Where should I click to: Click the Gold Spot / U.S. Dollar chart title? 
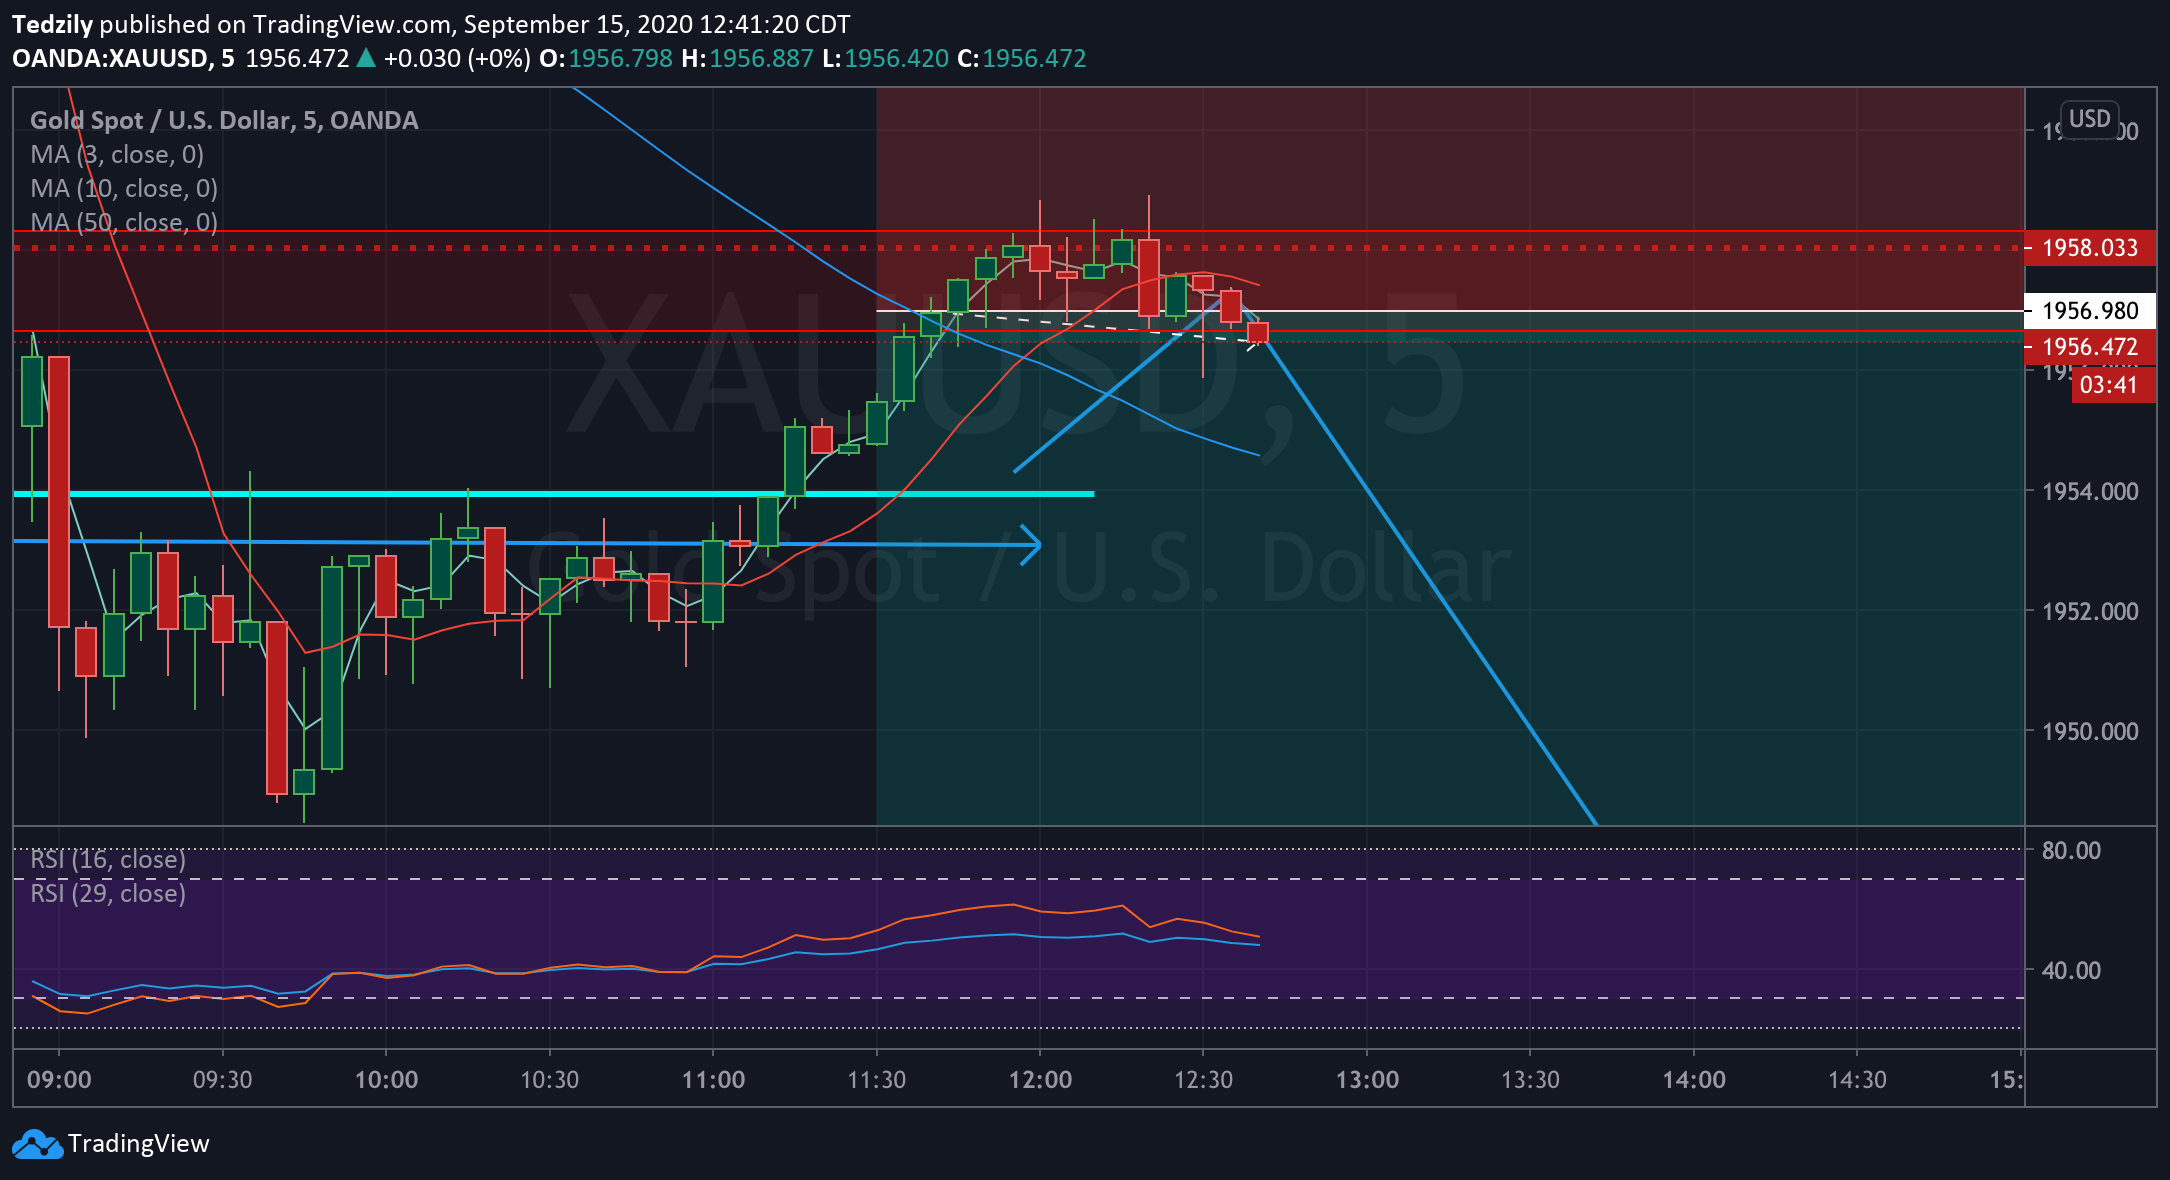pos(224,121)
